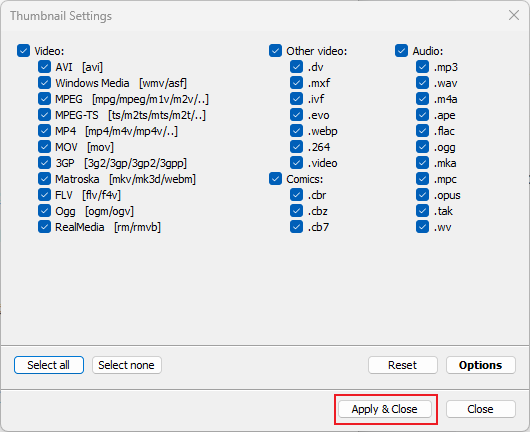The width and height of the screenshot is (530, 432).
Task: Open the Options button
Action: (481, 365)
